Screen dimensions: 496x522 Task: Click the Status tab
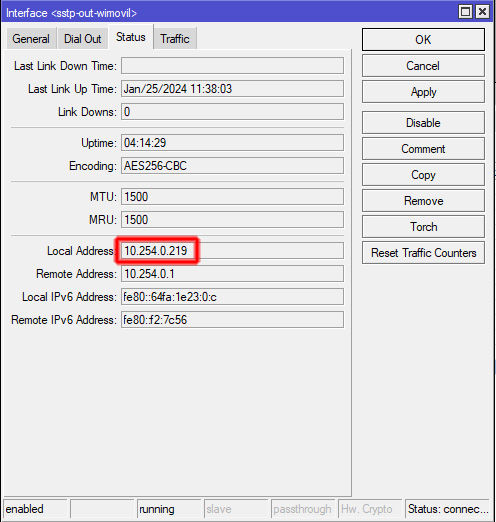[x=131, y=37]
